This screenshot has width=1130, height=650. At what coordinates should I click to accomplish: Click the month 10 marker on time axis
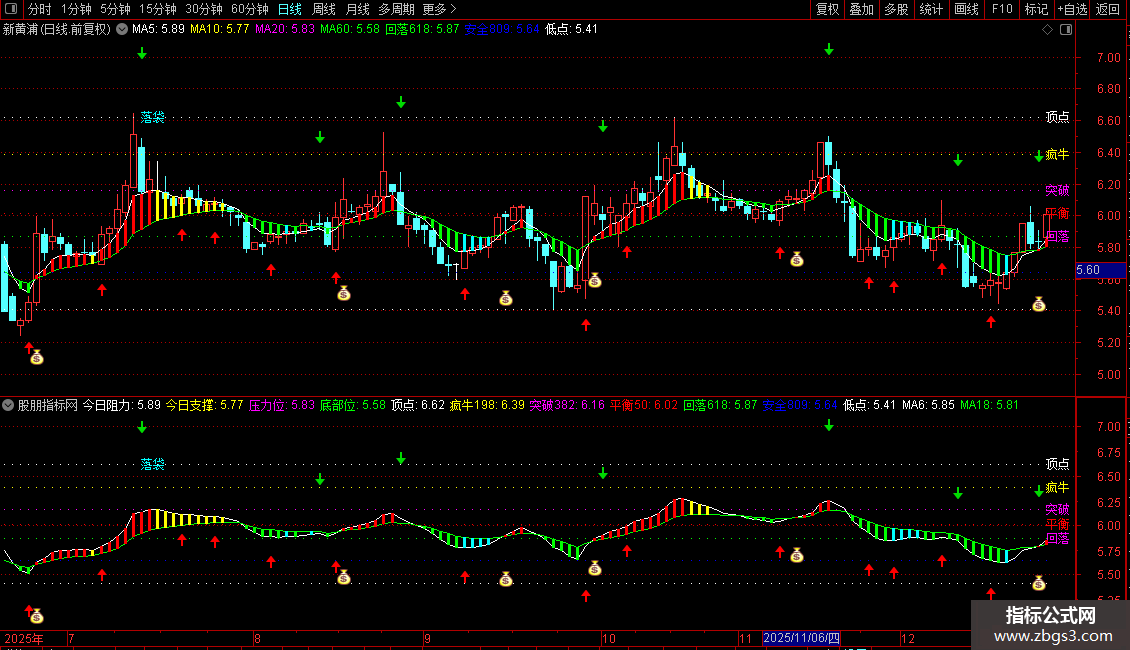609,638
